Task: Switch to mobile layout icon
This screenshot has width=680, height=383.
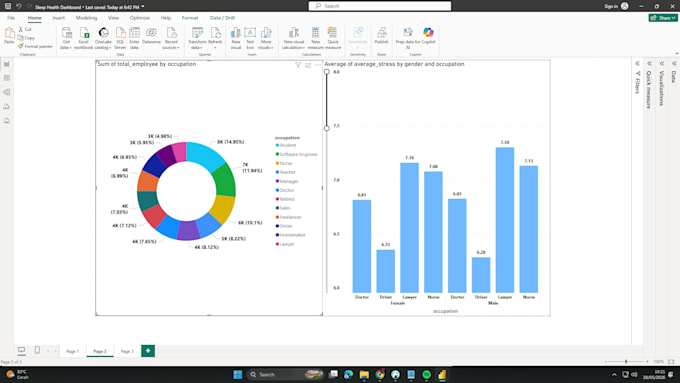Action: pos(37,350)
